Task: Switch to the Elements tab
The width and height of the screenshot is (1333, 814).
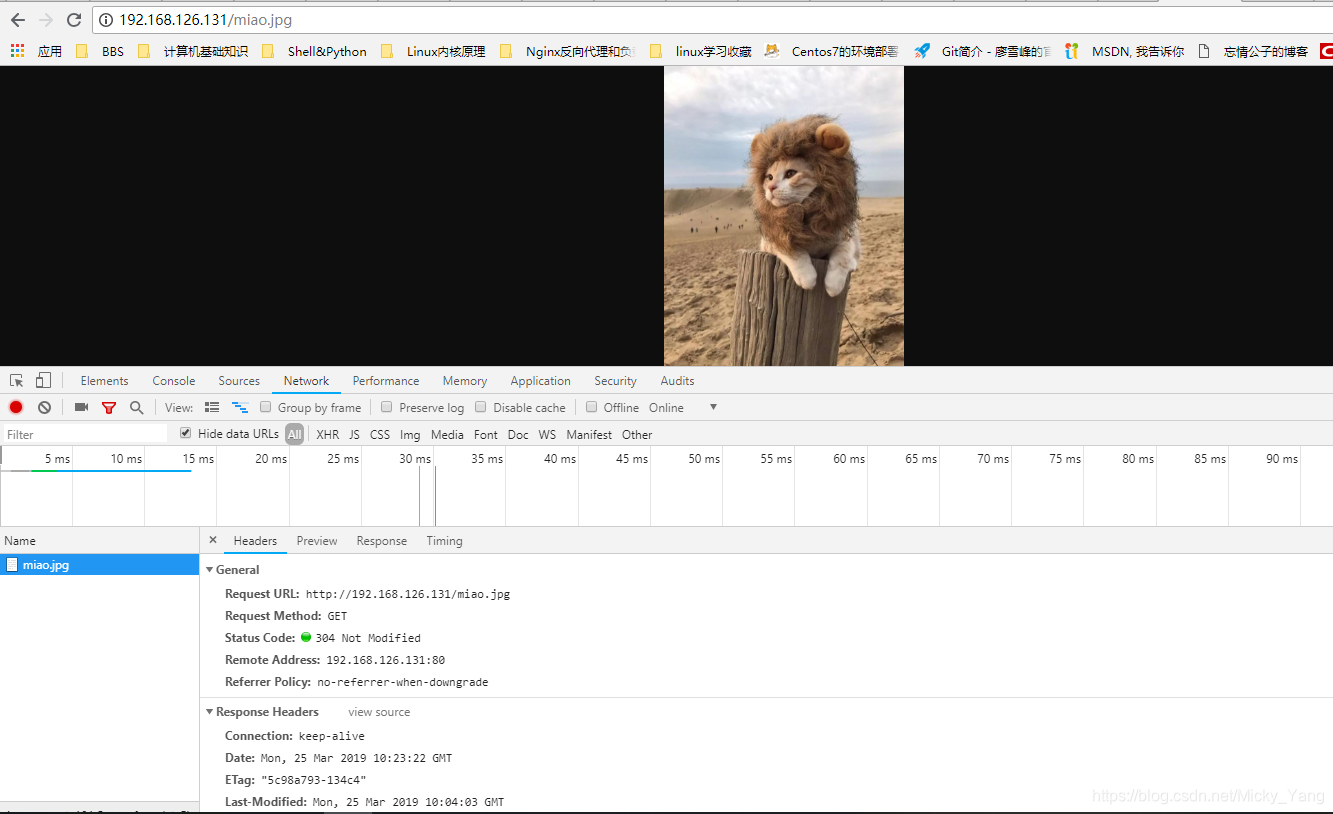Action: pyautogui.click(x=105, y=381)
